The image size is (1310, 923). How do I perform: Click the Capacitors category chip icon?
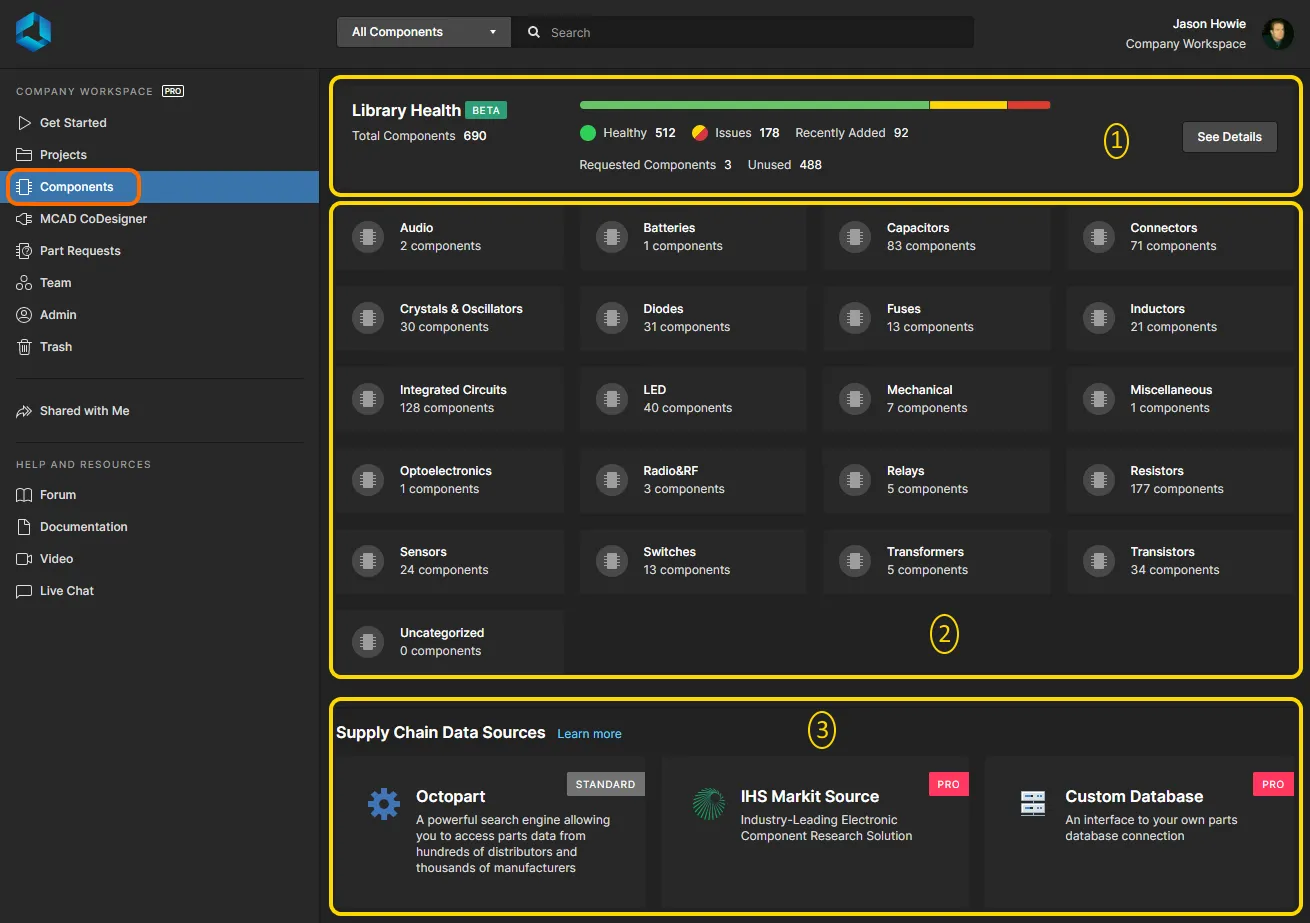pyautogui.click(x=855, y=237)
